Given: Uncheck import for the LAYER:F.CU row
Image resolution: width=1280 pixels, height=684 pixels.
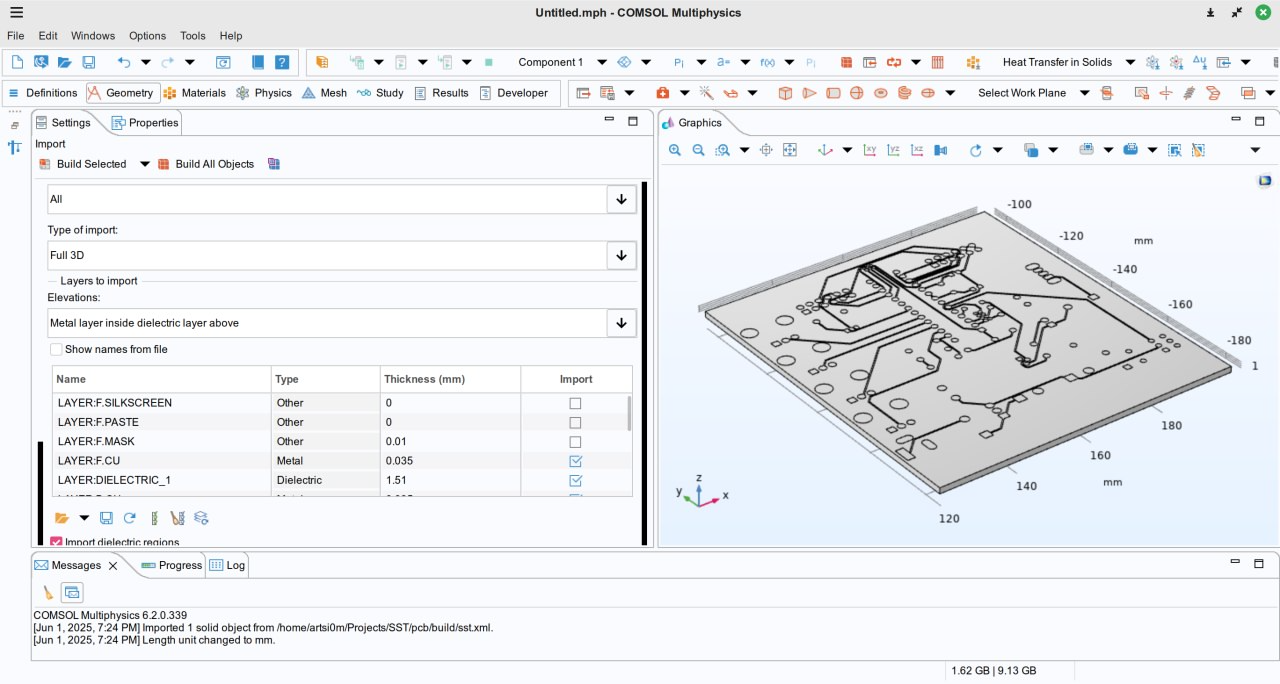Looking at the screenshot, I should pyautogui.click(x=575, y=461).
